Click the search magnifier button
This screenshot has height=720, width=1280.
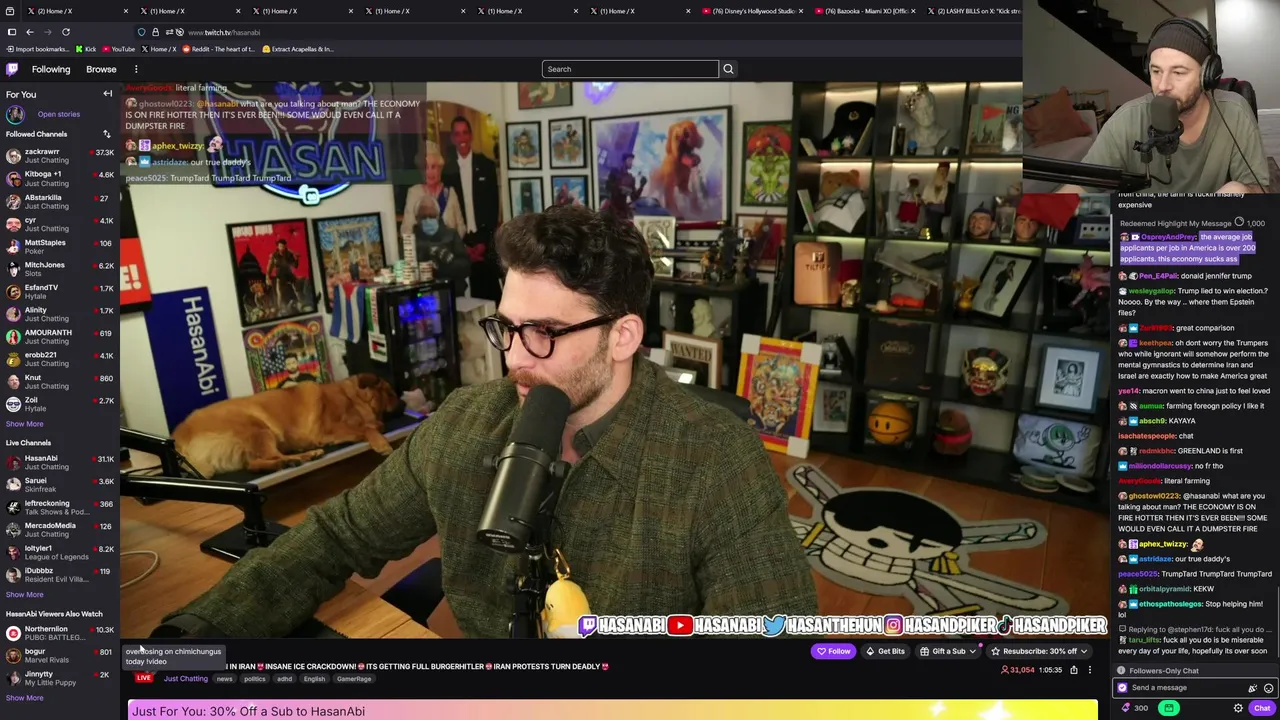pyautogui.click(x=728, y=69)
